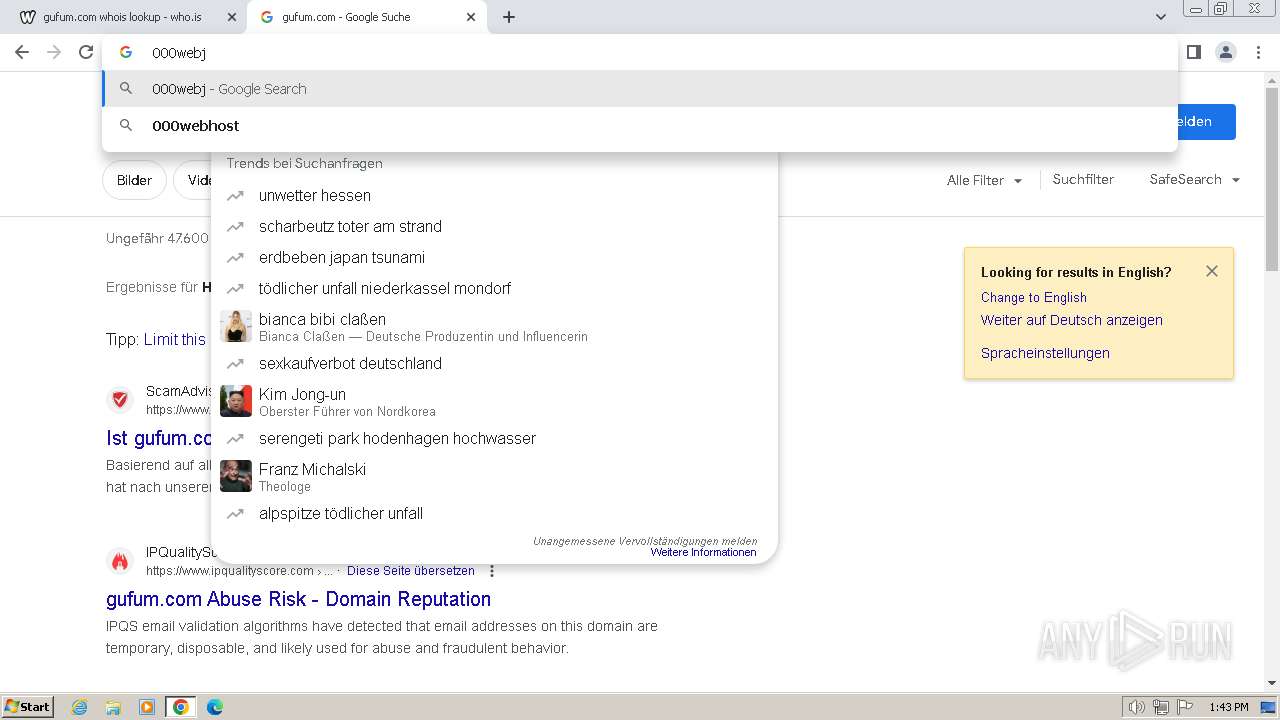
Task: Select trend 'unwetter hessen'
Action: tap(315, 196)
